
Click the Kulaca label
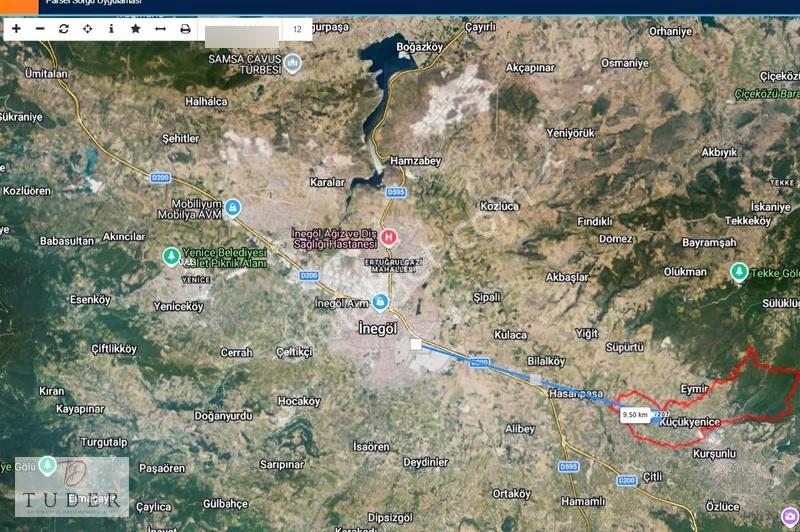point(511,335)
